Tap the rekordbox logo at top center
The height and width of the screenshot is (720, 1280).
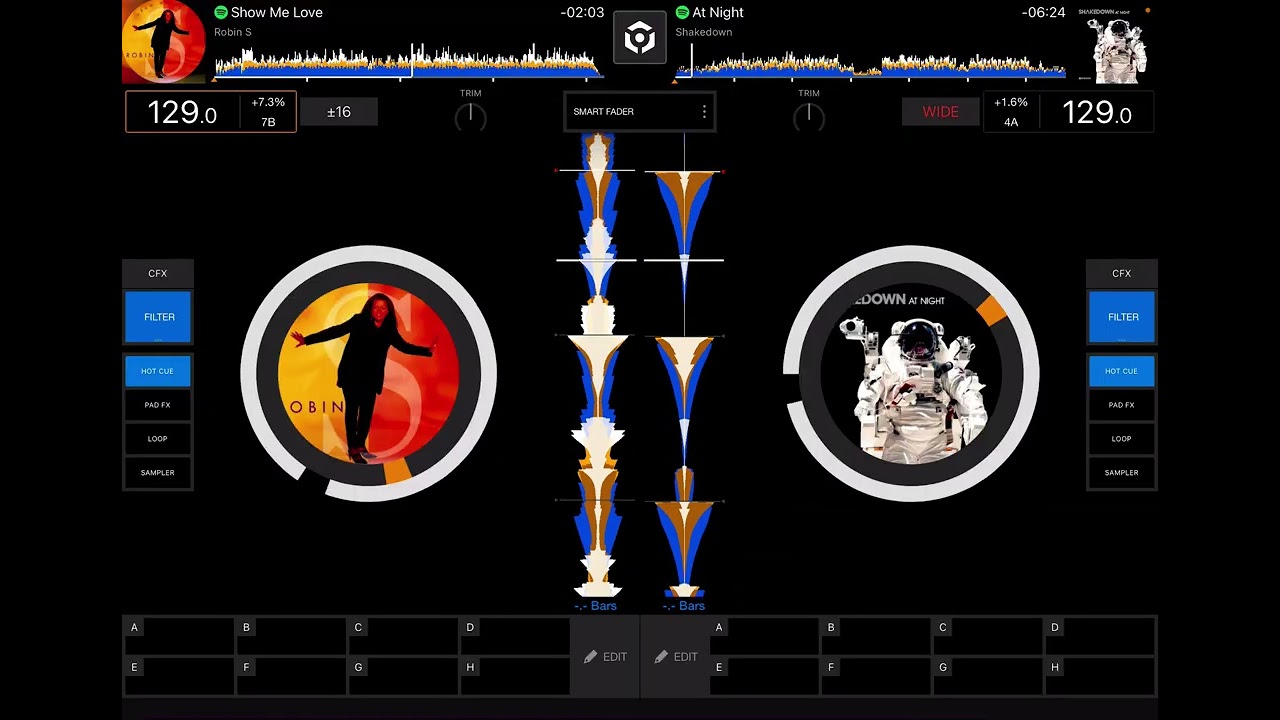click(639, 39)
